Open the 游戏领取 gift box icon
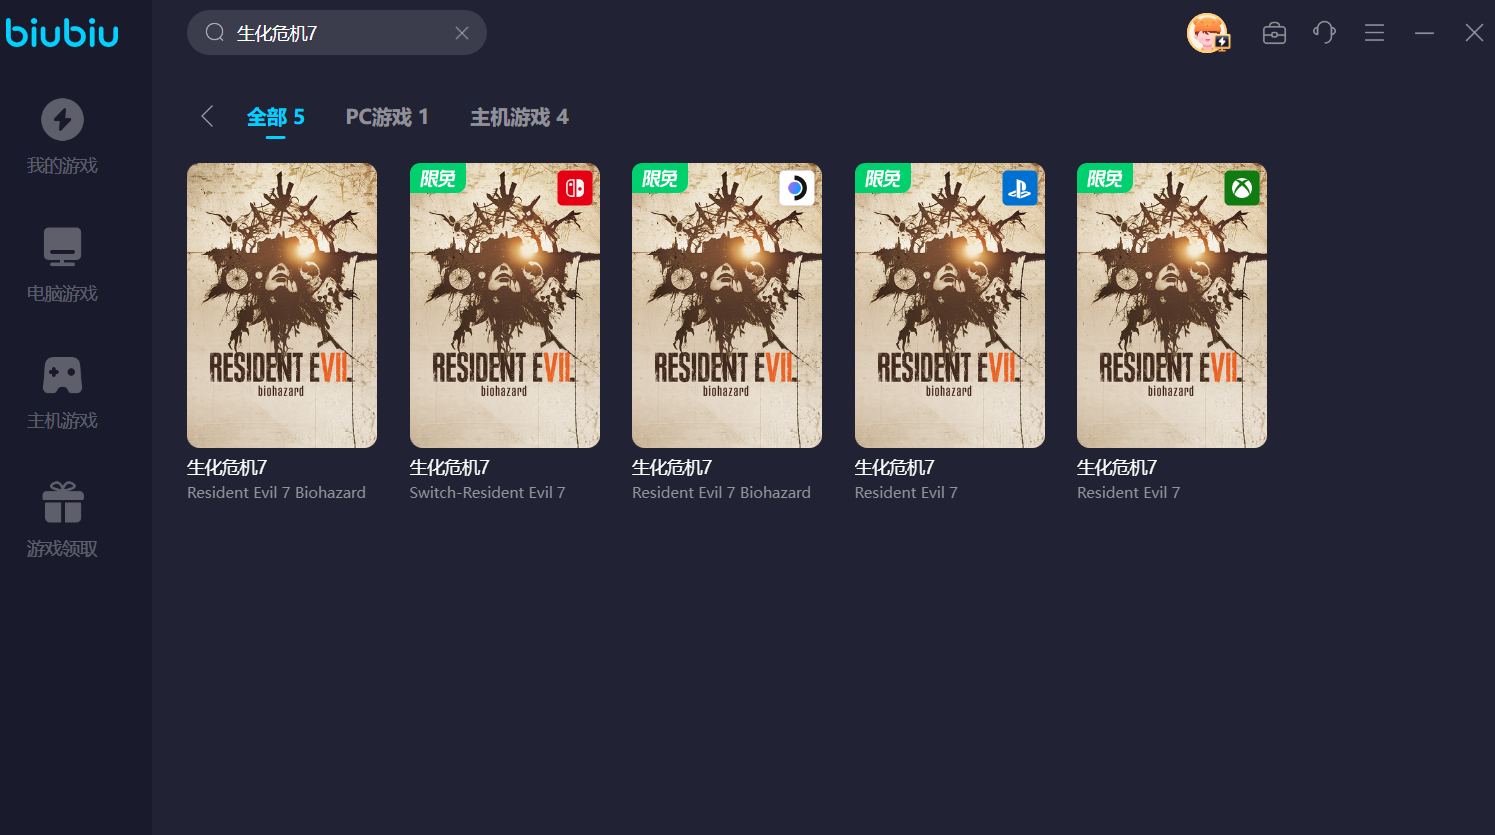 [62, 502]
